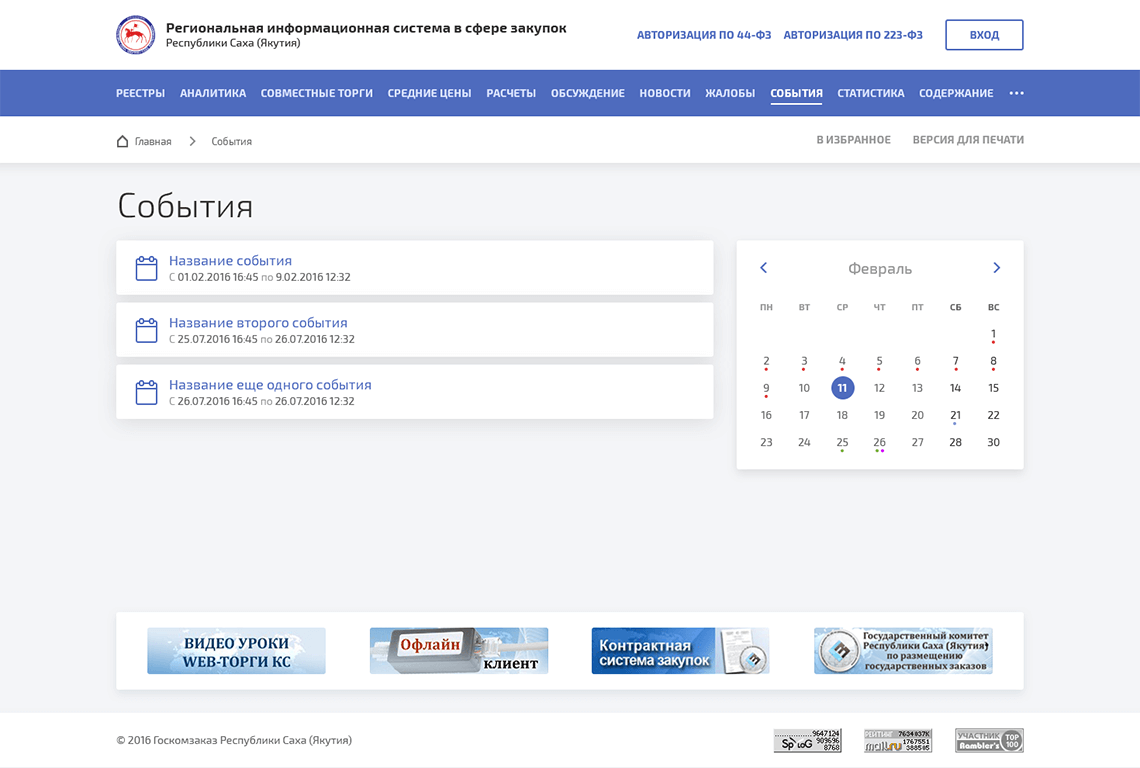Open the SpyLOG counter badge
Screen dimensions: 1140x768
coord(807,740)
